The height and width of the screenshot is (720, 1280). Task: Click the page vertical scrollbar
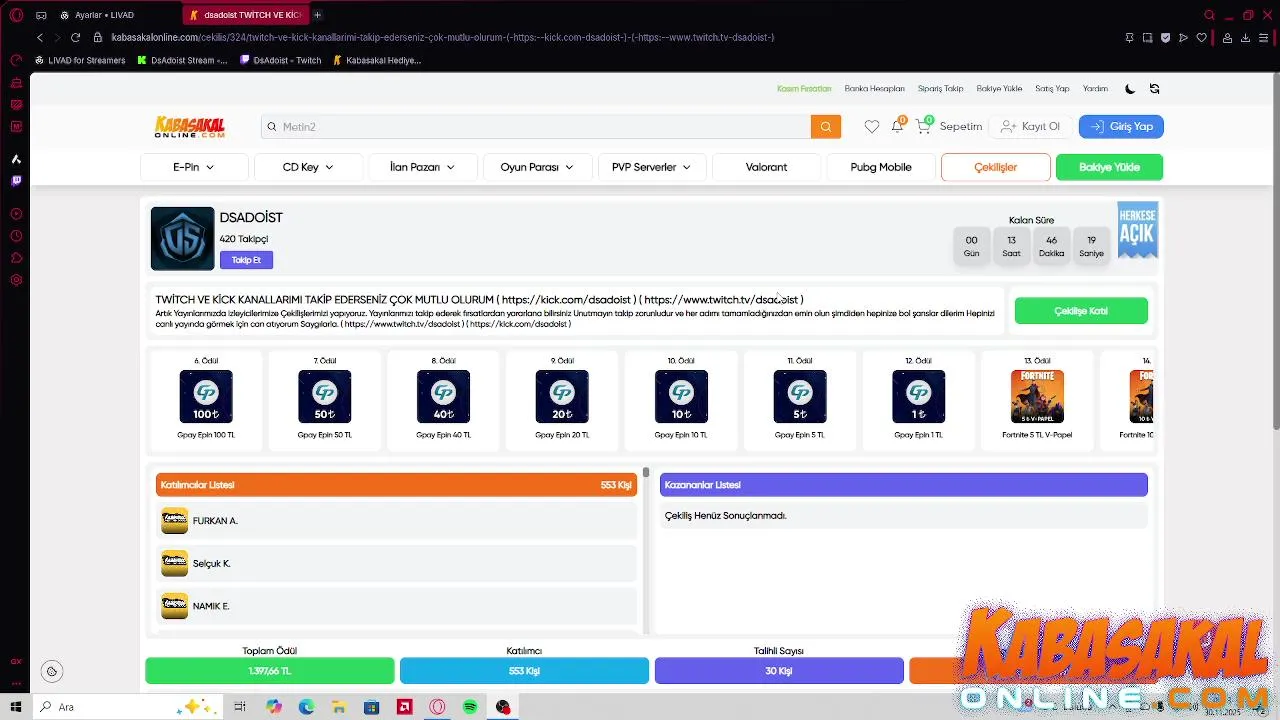tap(1275, 250)
